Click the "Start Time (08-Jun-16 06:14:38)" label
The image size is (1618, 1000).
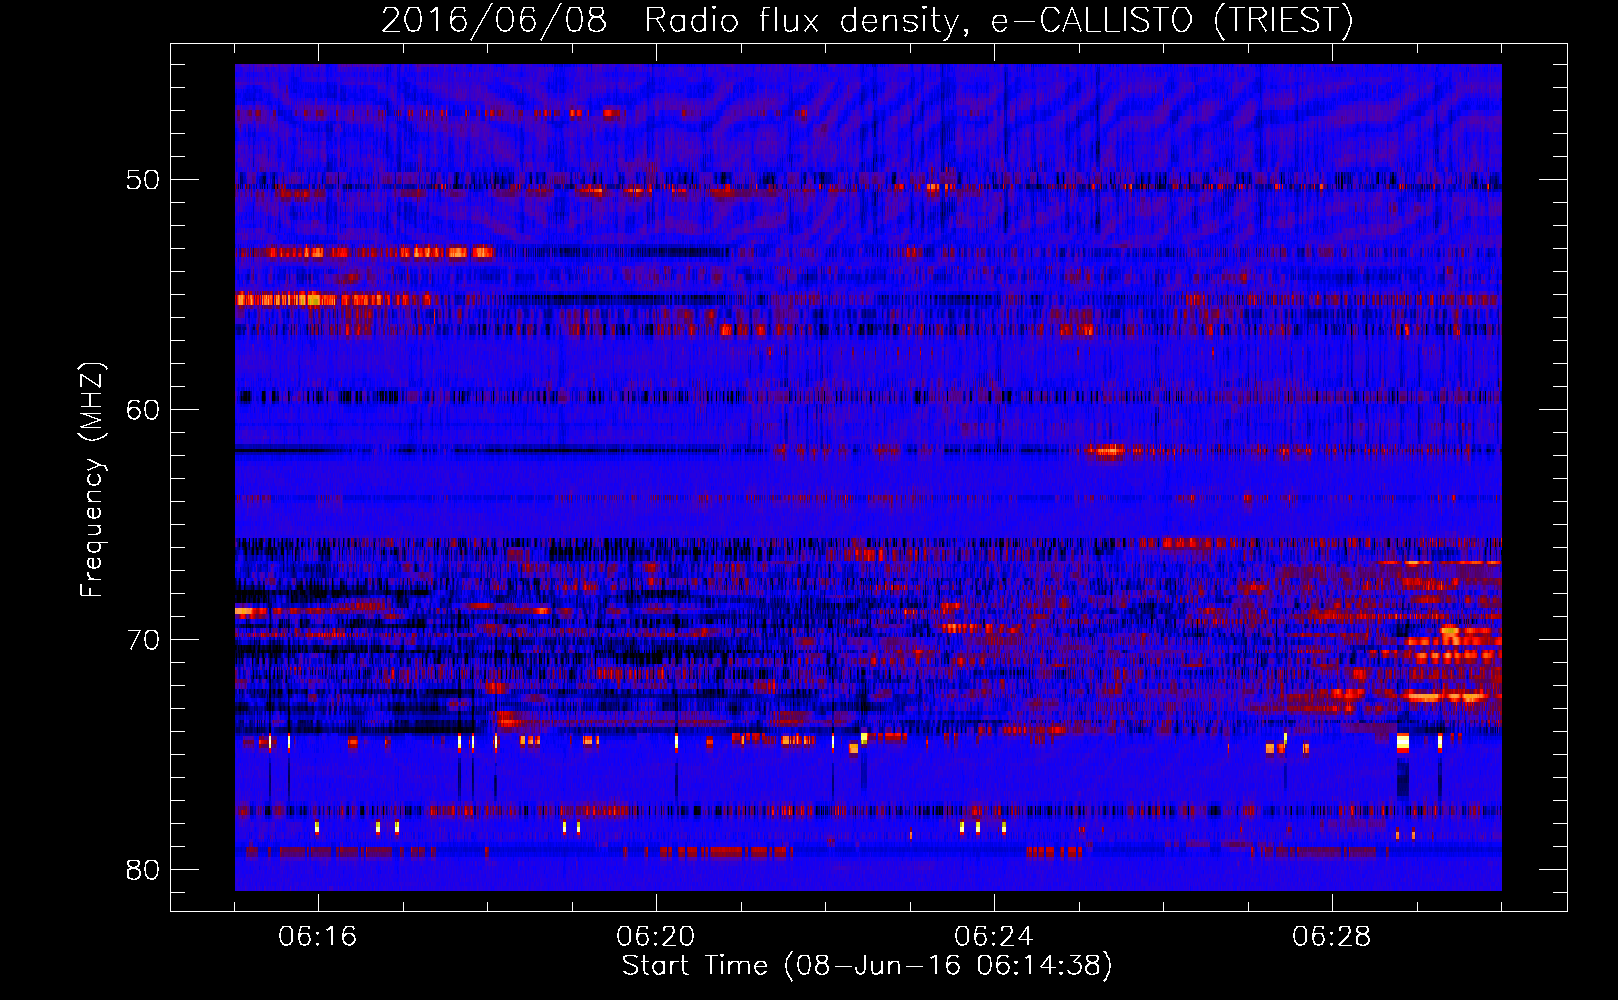pyautogui.click(x=867, y=966)
